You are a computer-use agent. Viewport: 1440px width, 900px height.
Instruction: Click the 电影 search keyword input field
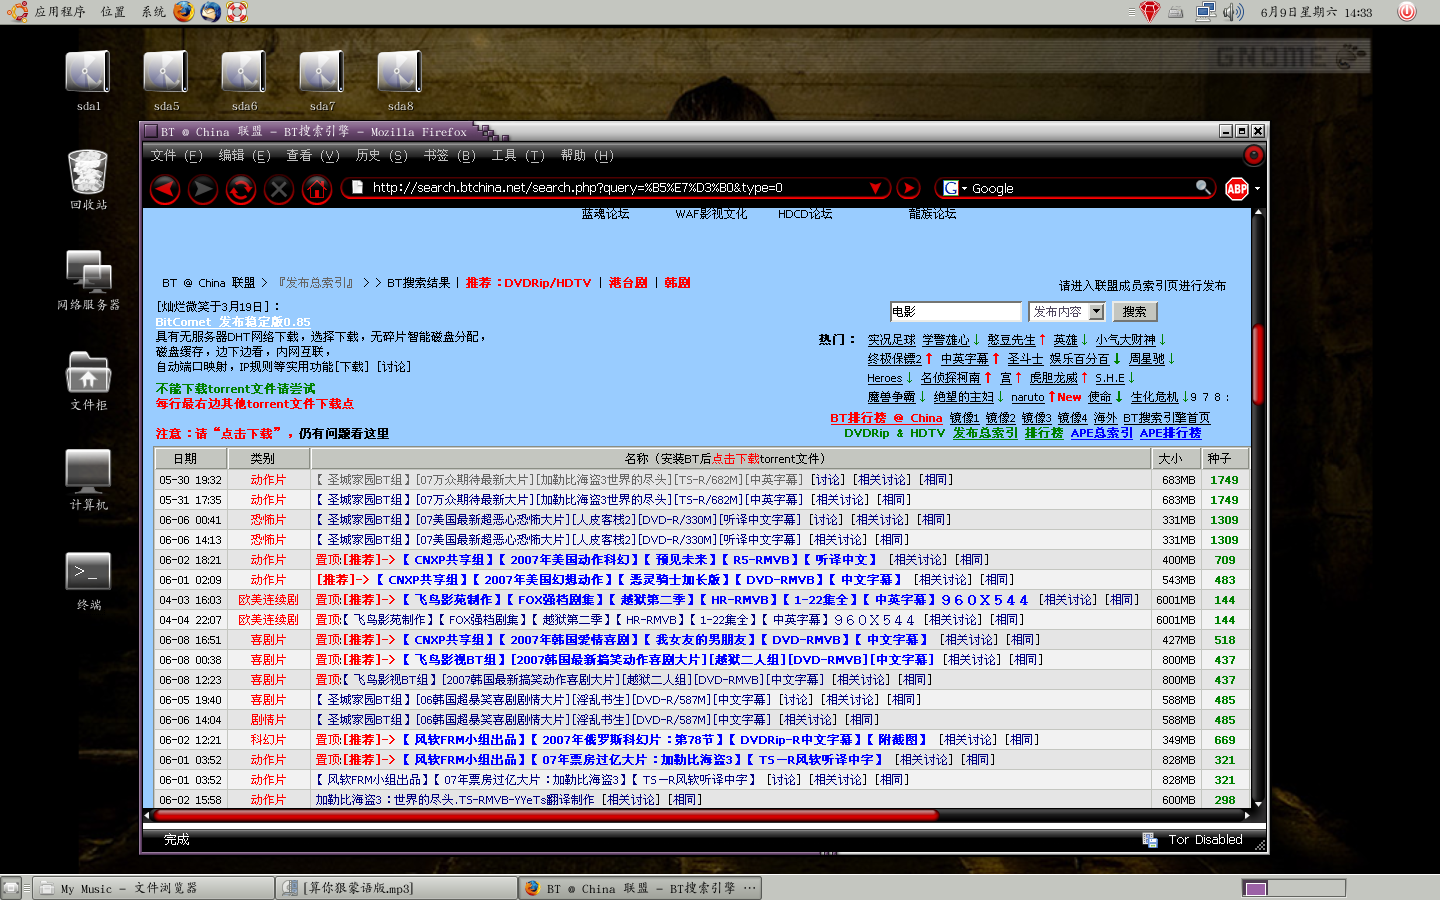coord(955,312)
